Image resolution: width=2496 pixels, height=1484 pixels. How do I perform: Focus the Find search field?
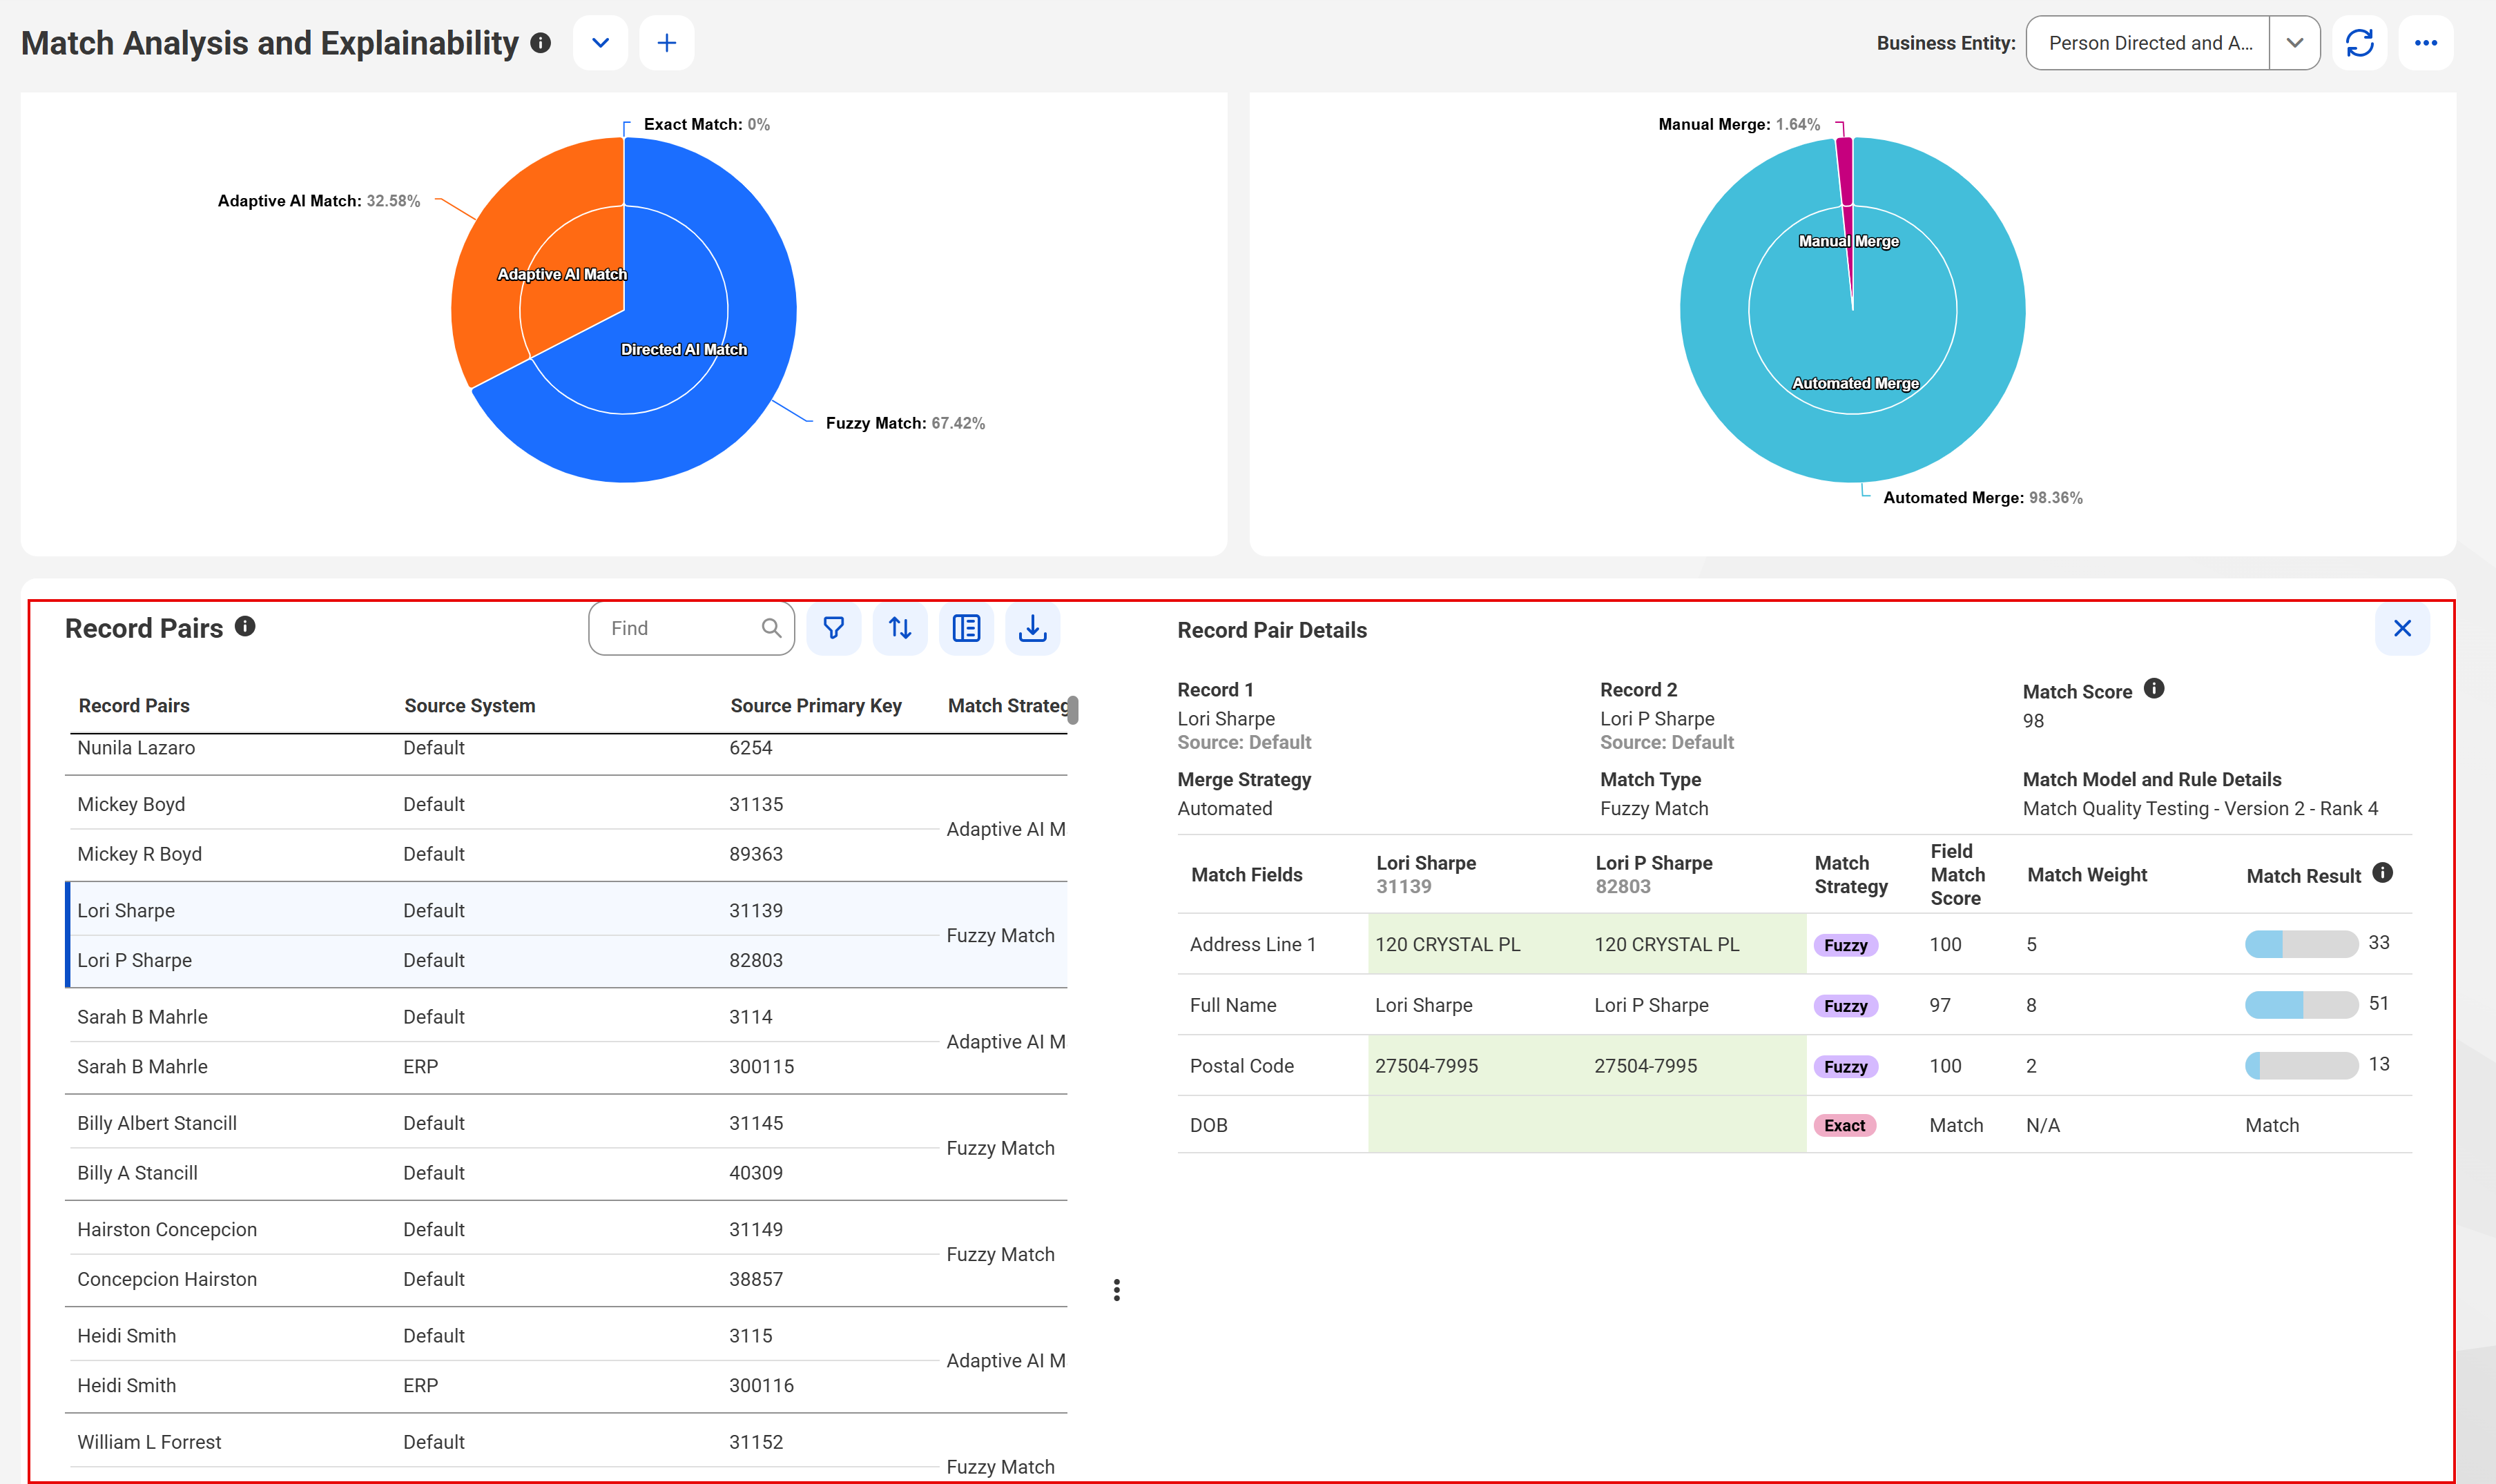[x=691, y=628]
